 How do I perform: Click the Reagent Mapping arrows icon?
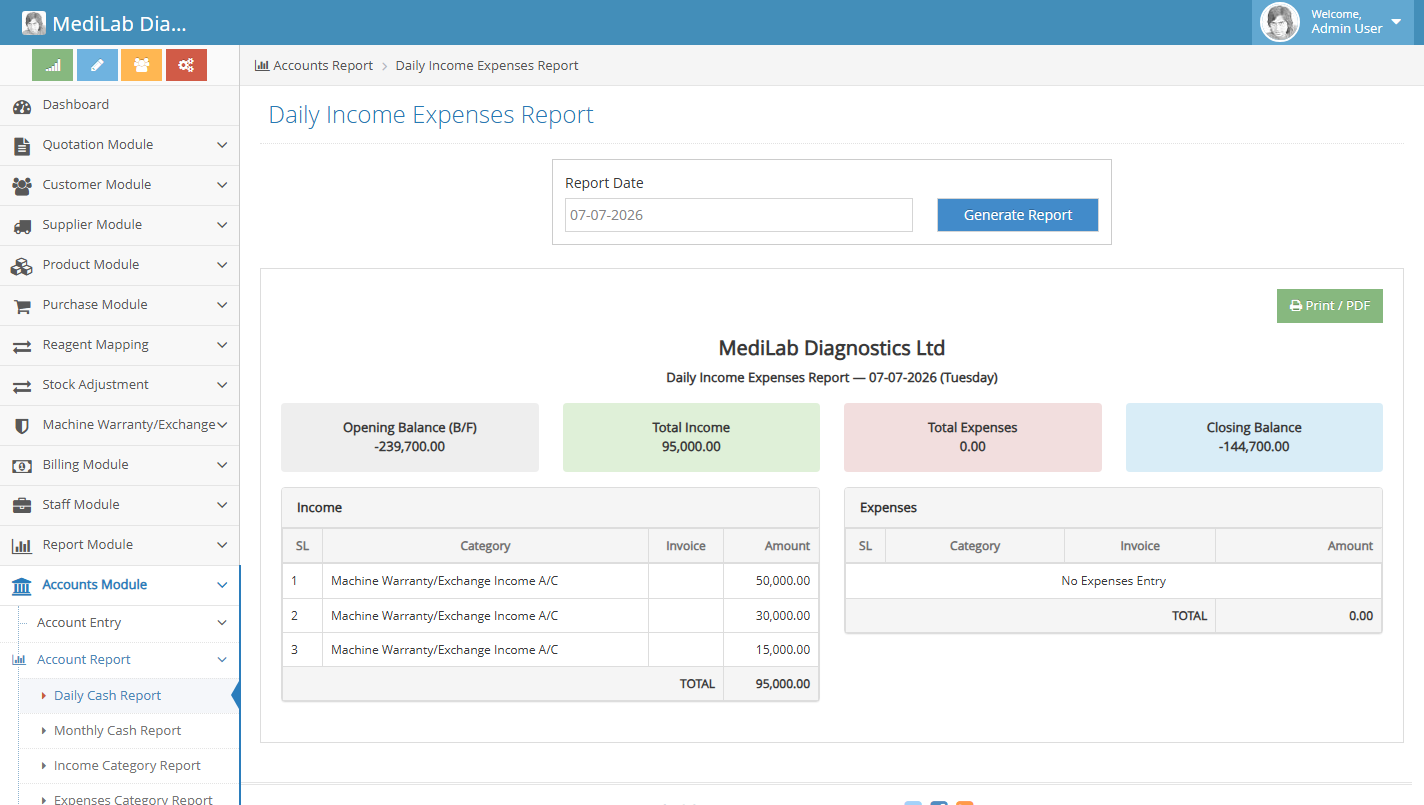click(22, 345)
